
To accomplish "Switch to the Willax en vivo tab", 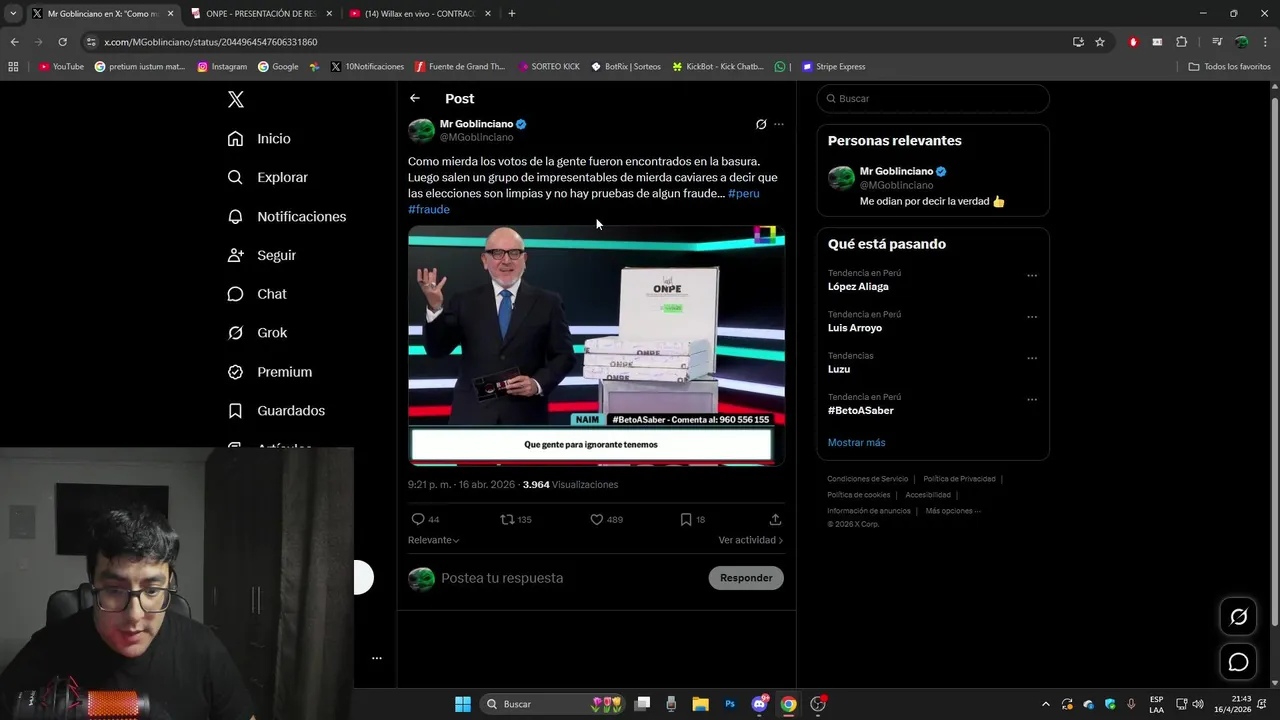I will [420, 14].
